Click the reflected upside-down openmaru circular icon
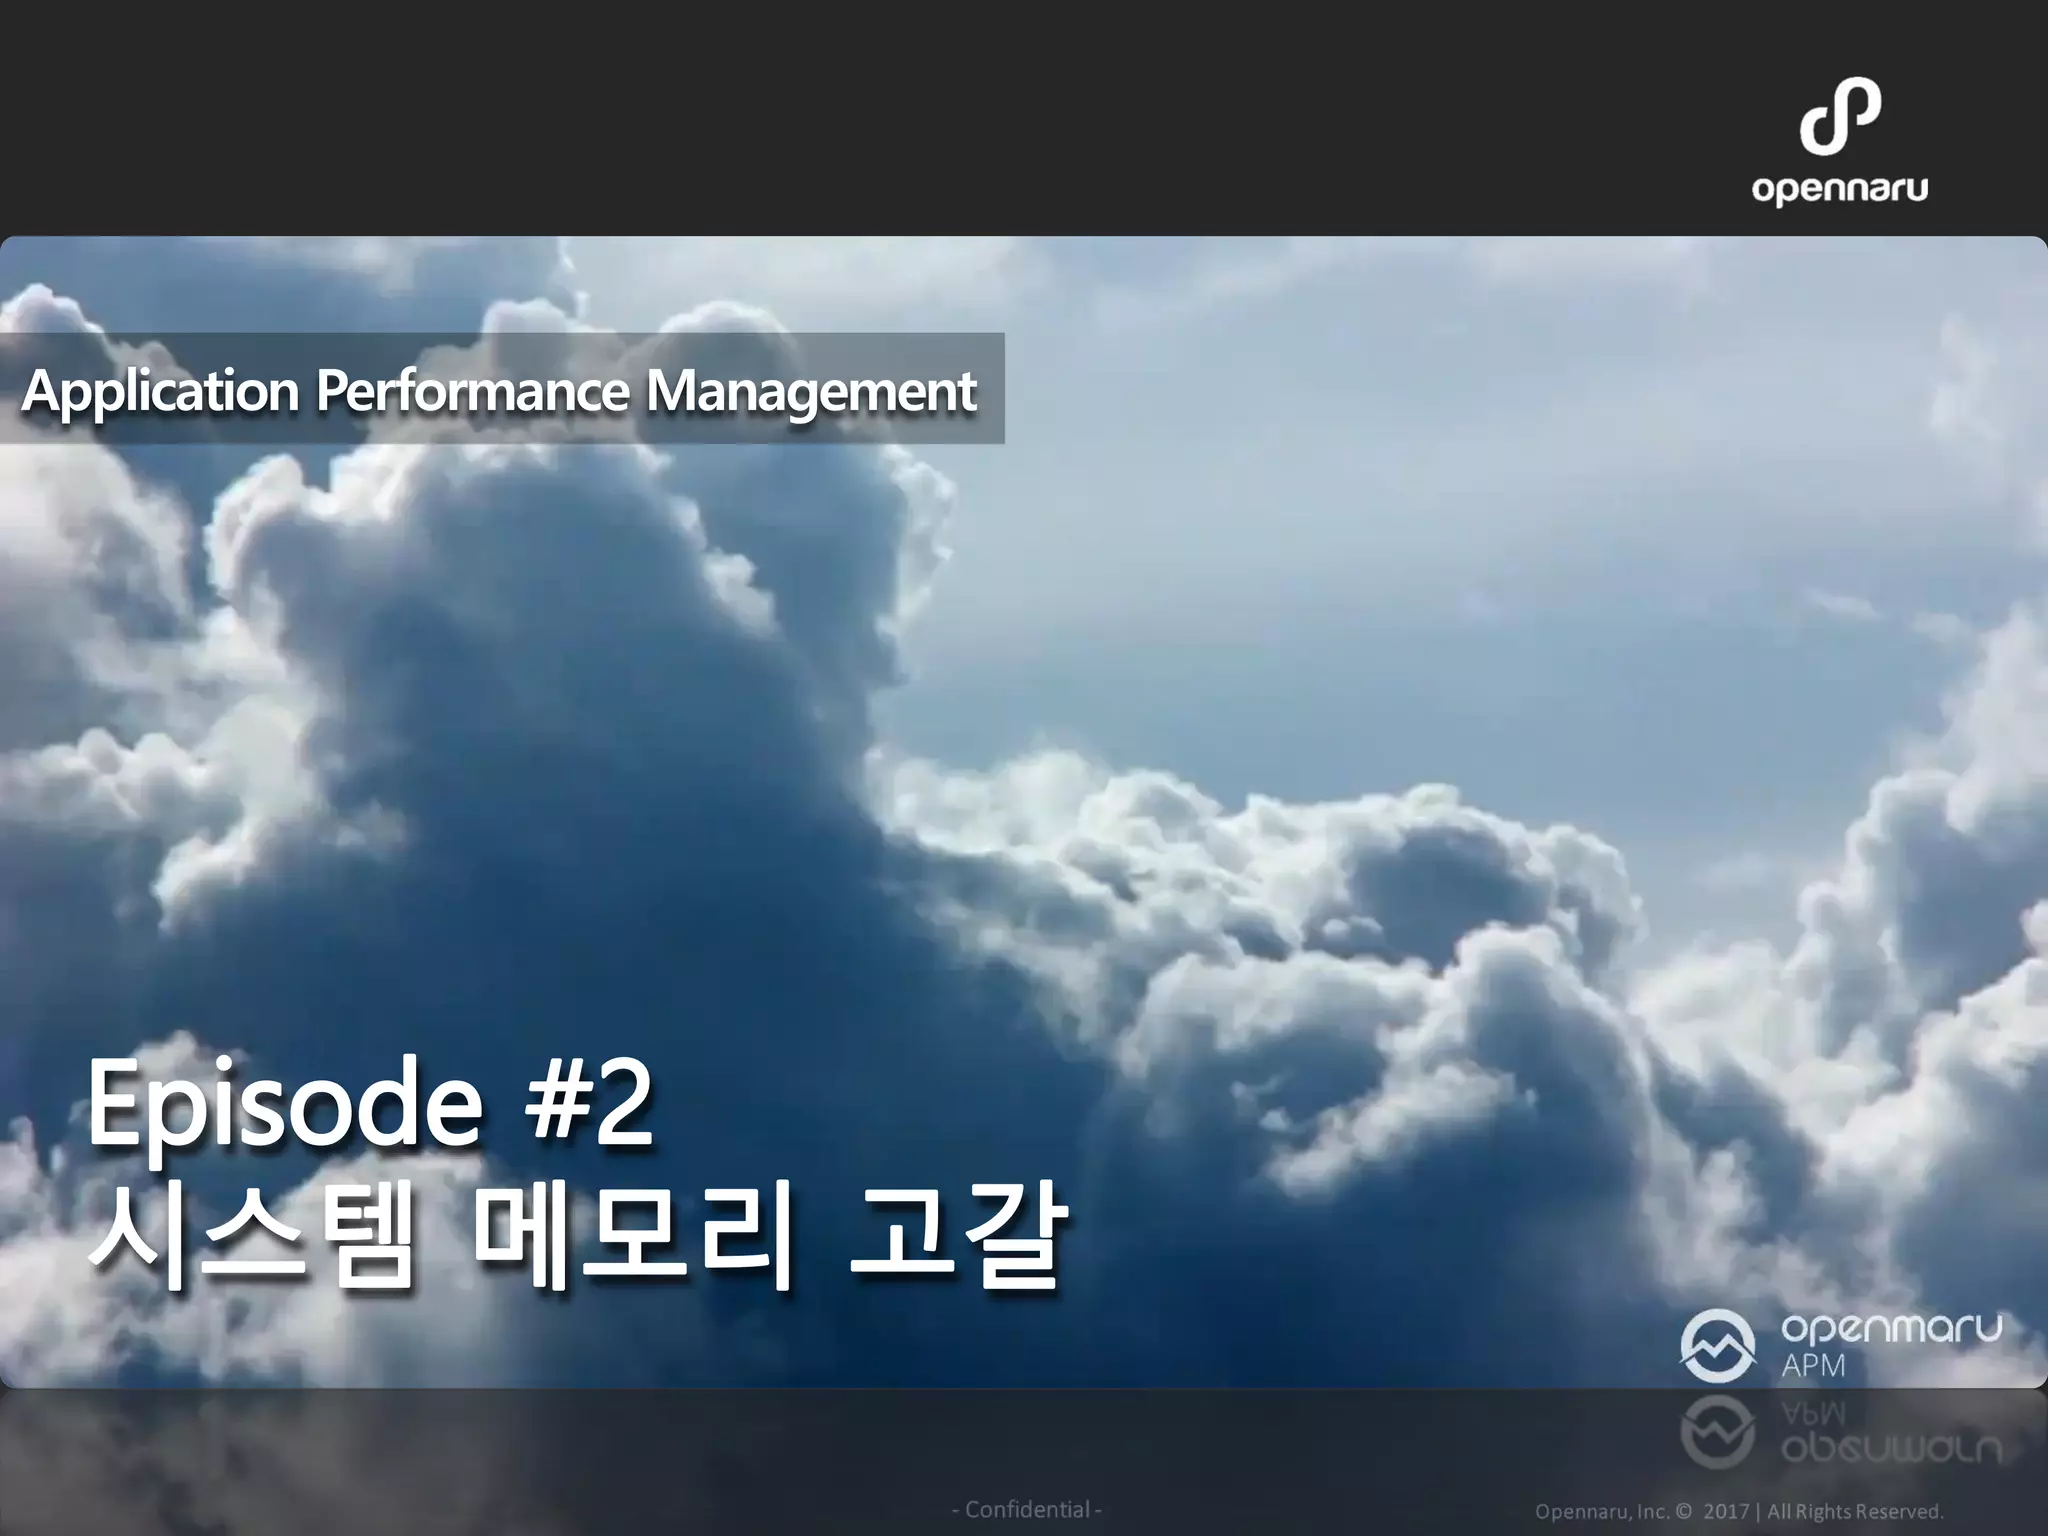The width and height of the screenshot is (2048, 1536). [1718, 1432]
